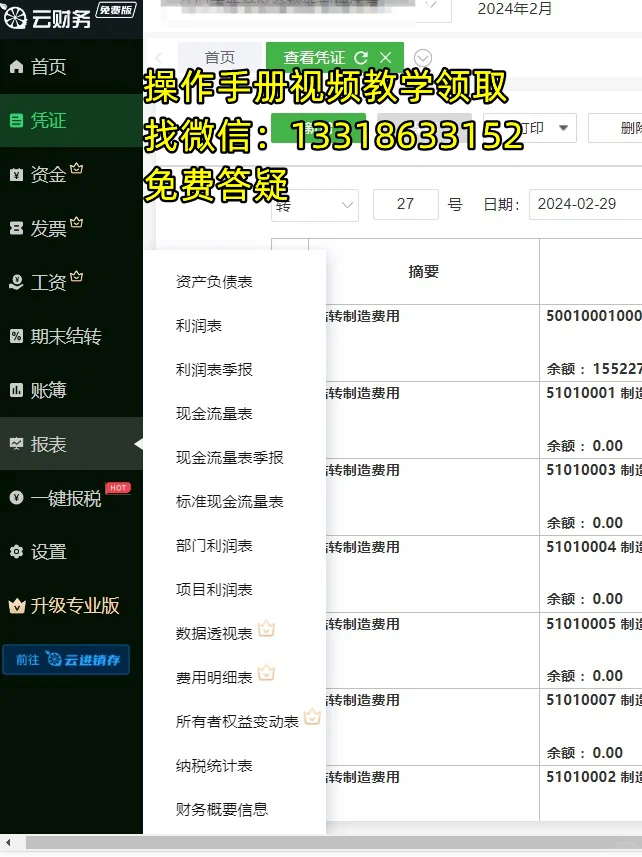Screen dimensions: 642x857
Task: Click the crown badge beside 费用明细表
Action: click(x=266, y=673)
